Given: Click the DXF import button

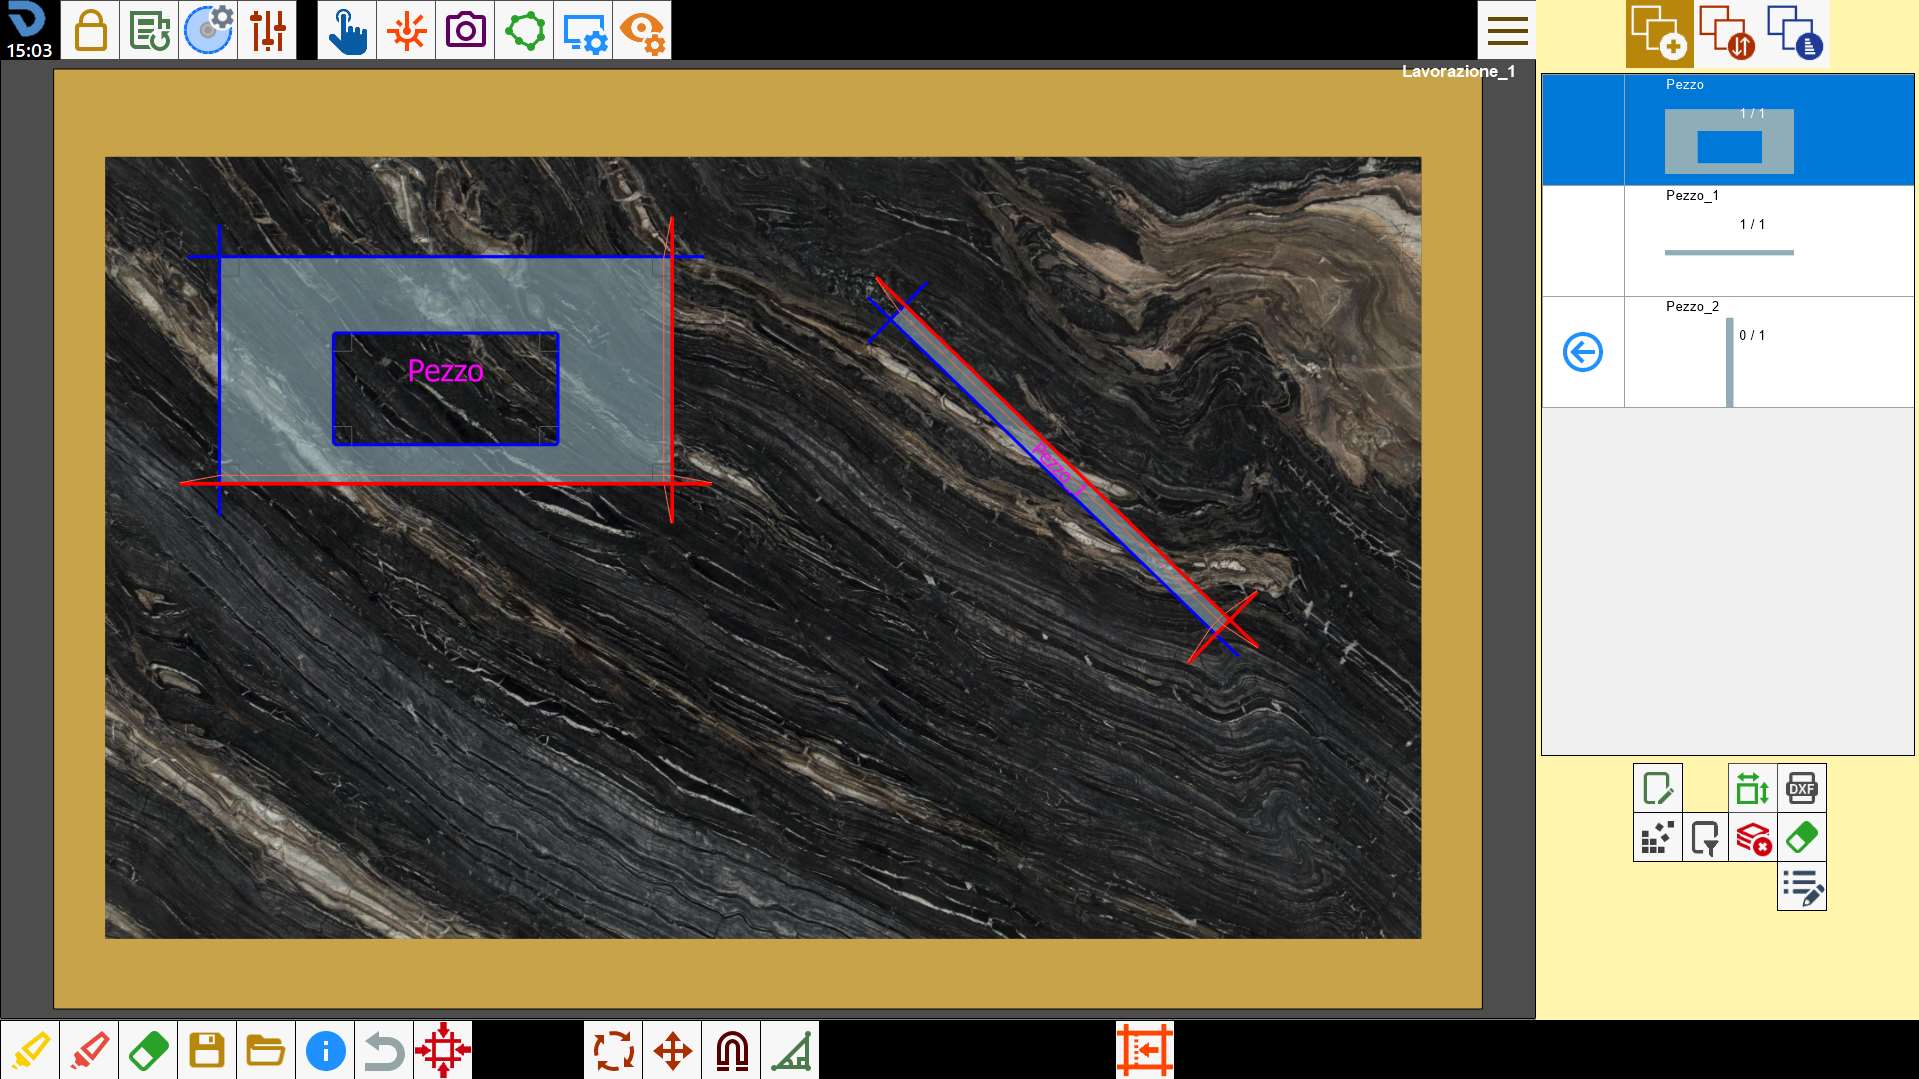Looking at the screenshot, I should (x=1801, y=788).
